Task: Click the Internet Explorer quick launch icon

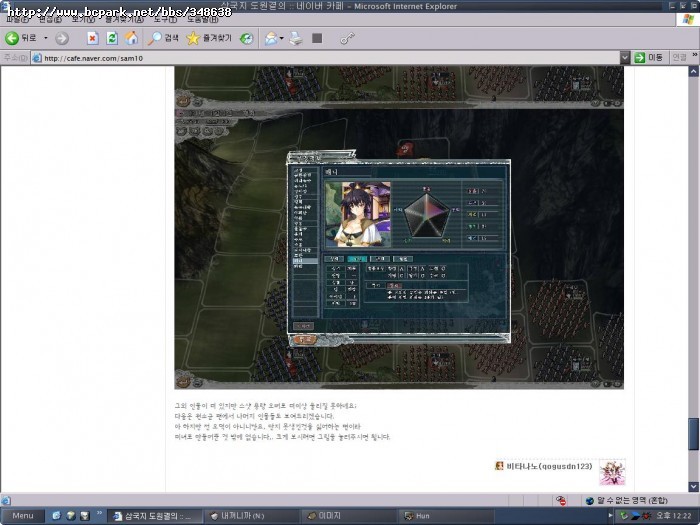Action: (56, 516)
